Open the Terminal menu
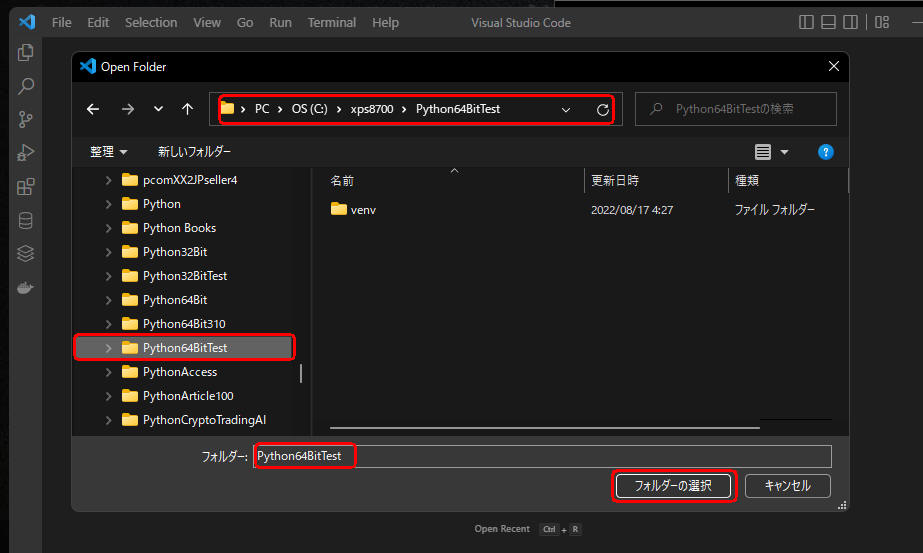This screenshot has height=553, width=923. [331, 22]
